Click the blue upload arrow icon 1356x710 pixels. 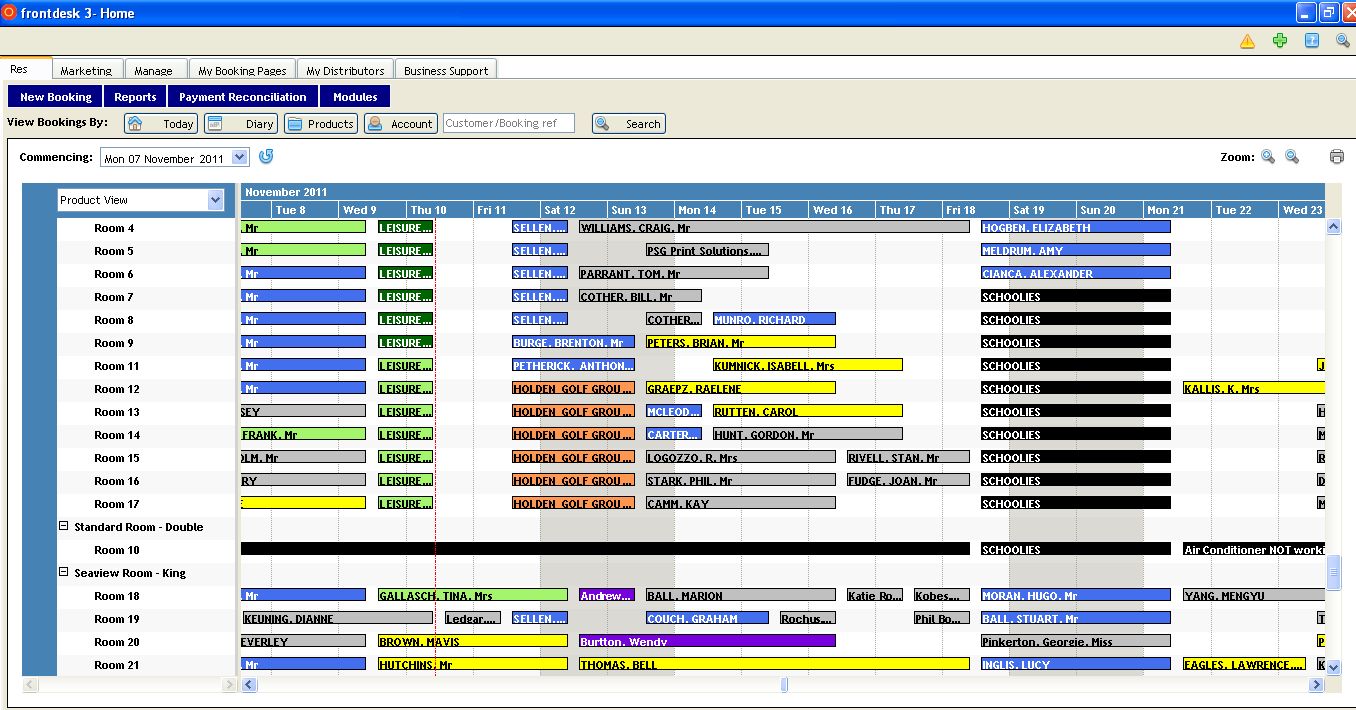tap(1312, 41)
